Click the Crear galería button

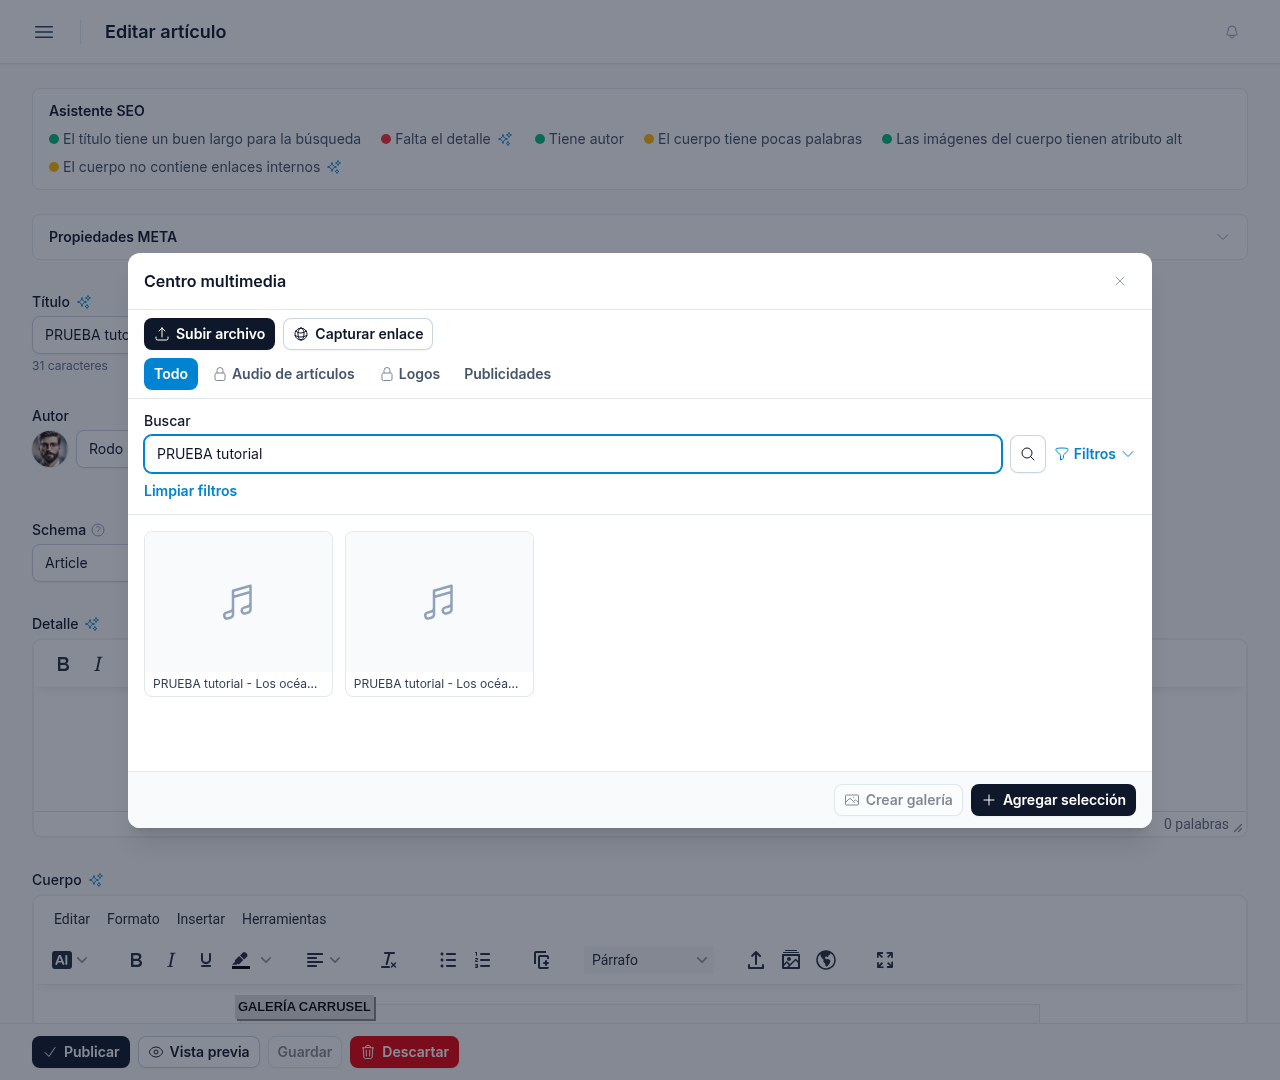898,800
